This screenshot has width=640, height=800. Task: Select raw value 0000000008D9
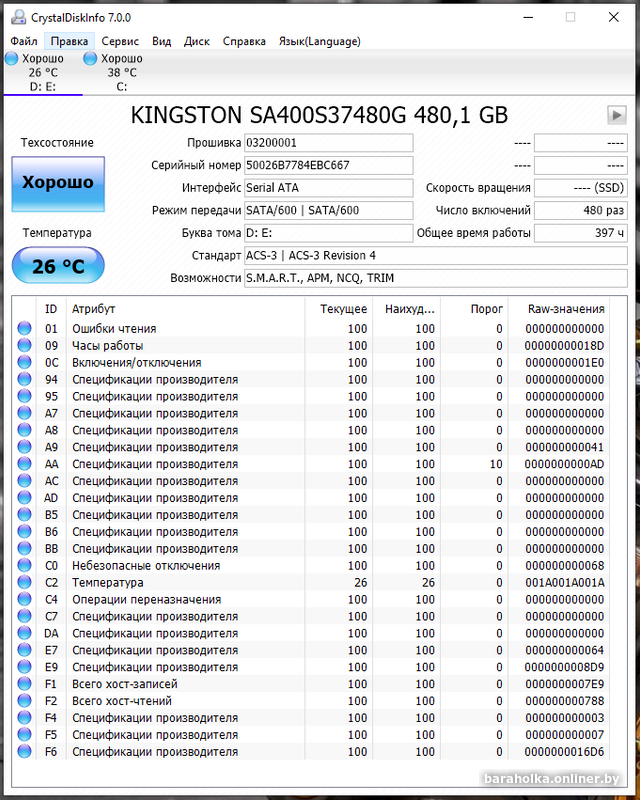click(564, 667)
